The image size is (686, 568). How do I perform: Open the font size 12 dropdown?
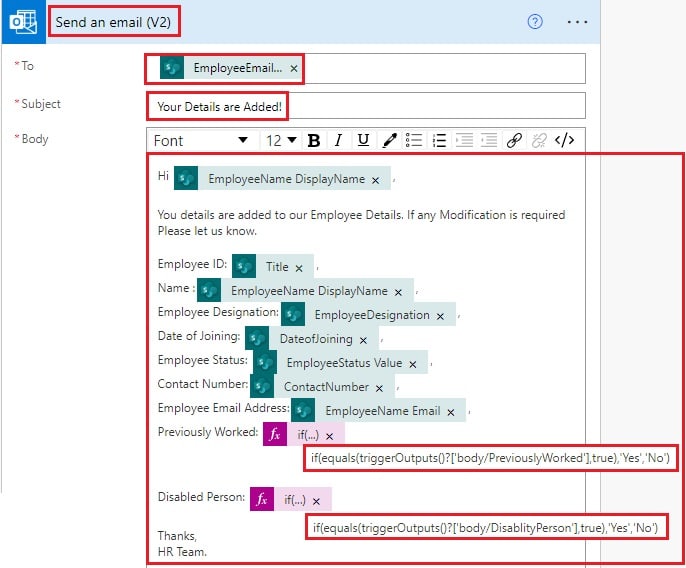tap(281, 140)
